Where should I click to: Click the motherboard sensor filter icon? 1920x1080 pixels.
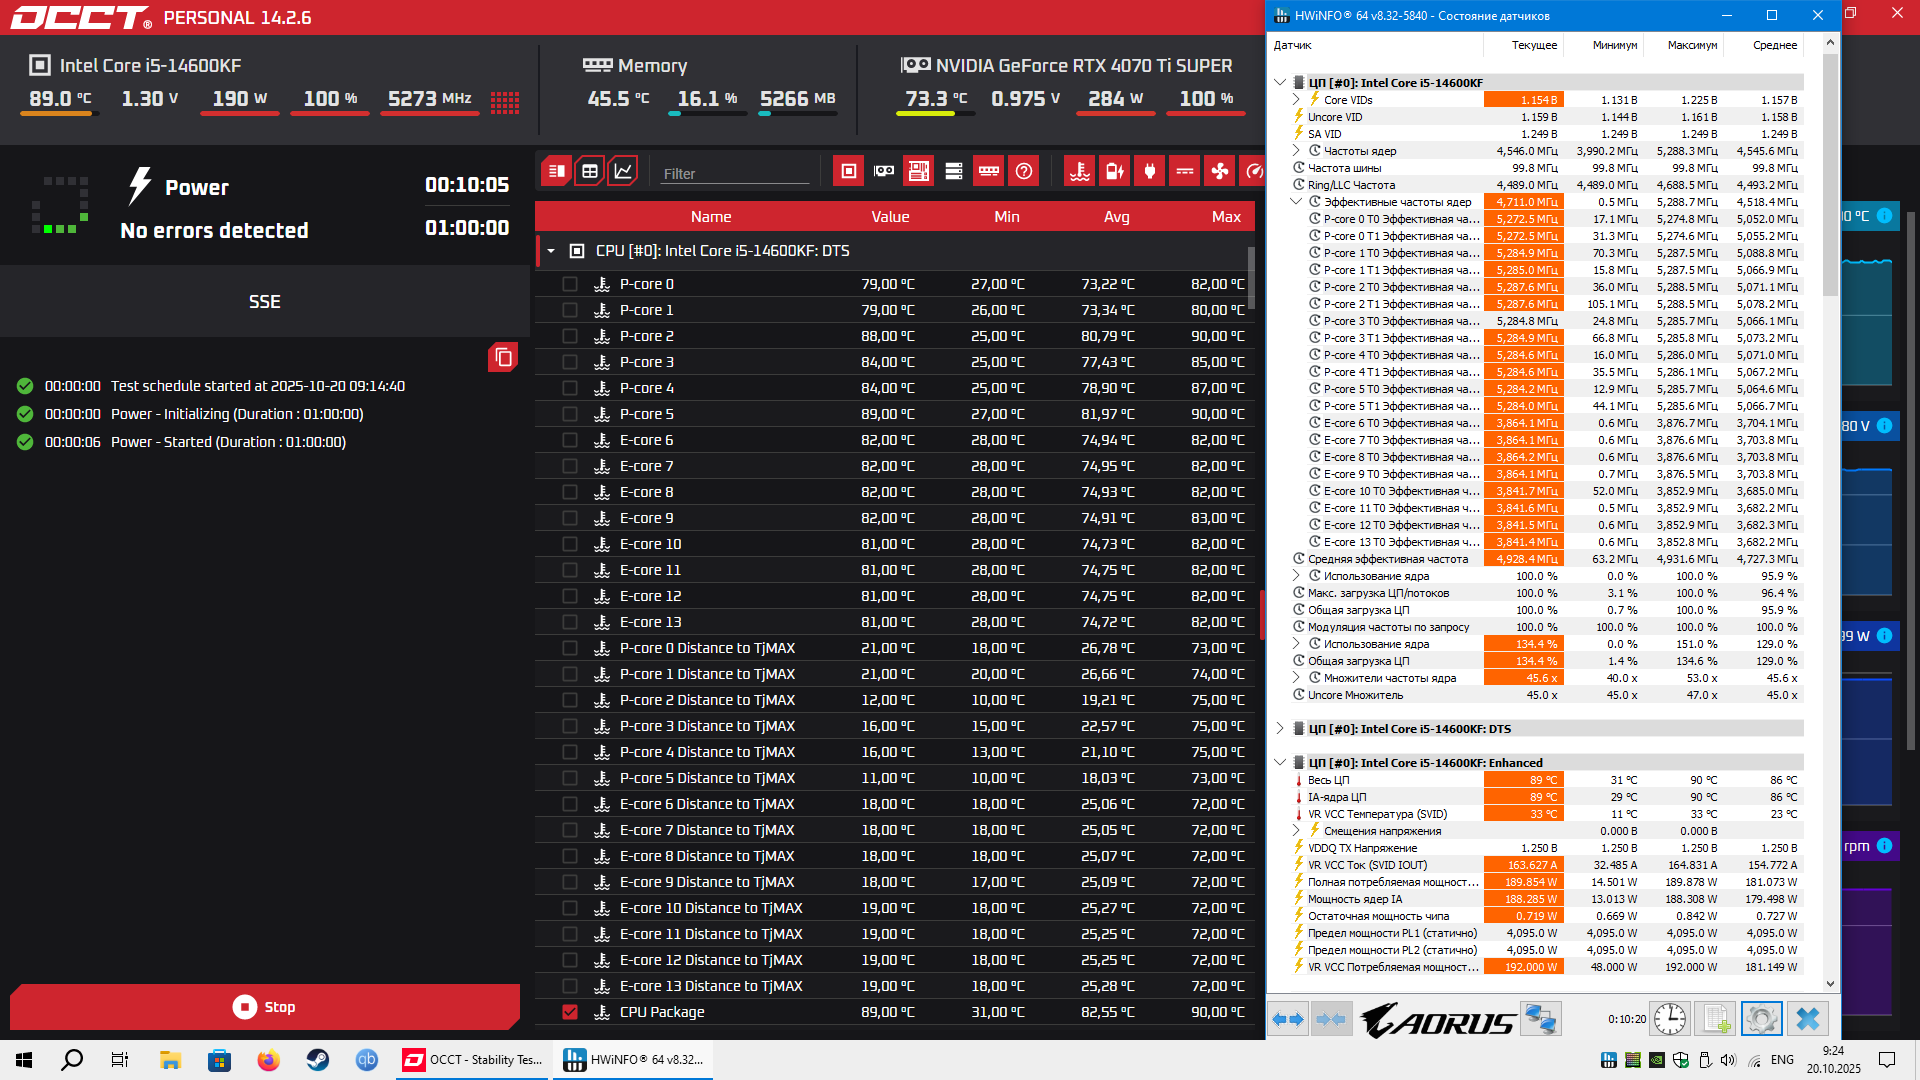point(918,171)
